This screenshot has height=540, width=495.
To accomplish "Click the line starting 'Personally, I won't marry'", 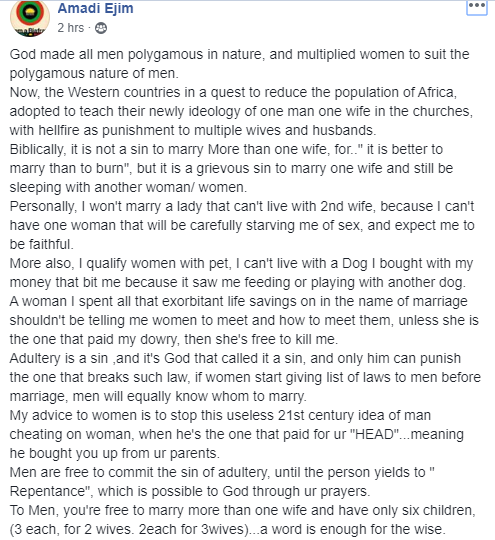I will click(242, 206).
